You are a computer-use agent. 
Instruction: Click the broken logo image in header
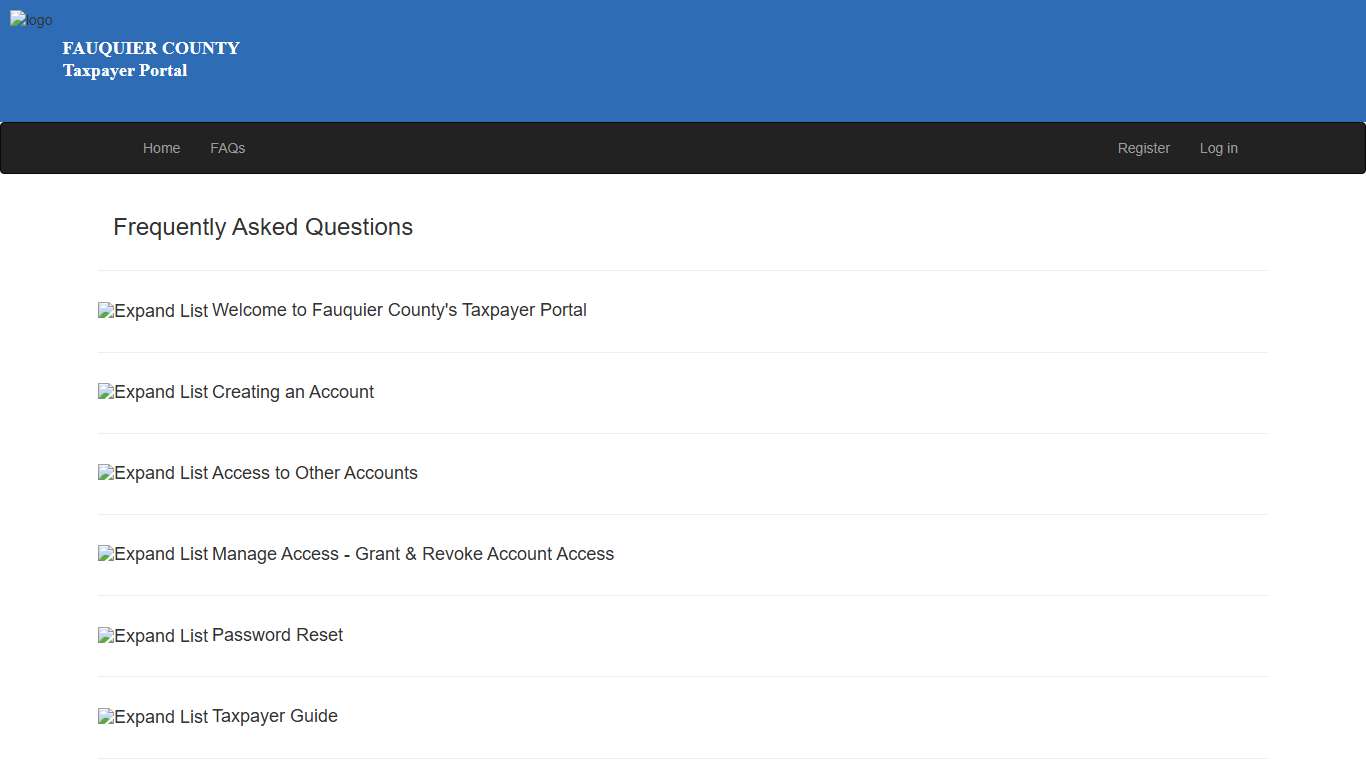(x=31, y=20)
